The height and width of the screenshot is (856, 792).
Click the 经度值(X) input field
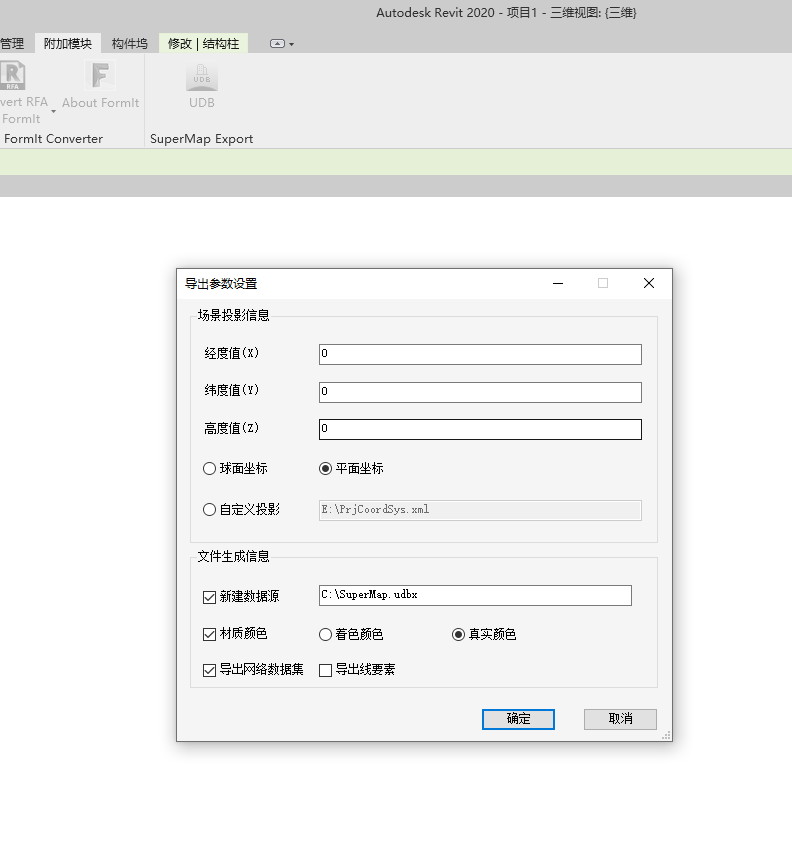pos(480,354)
